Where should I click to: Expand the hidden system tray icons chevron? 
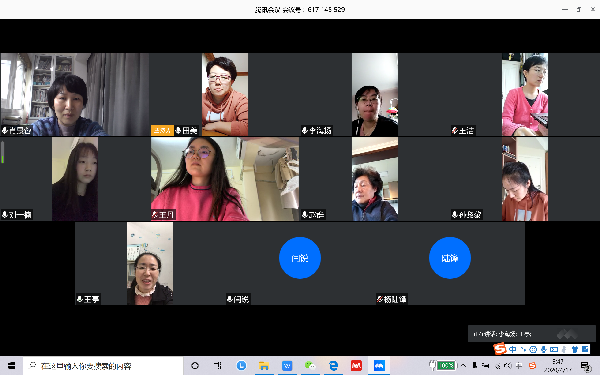coord(463,365)
